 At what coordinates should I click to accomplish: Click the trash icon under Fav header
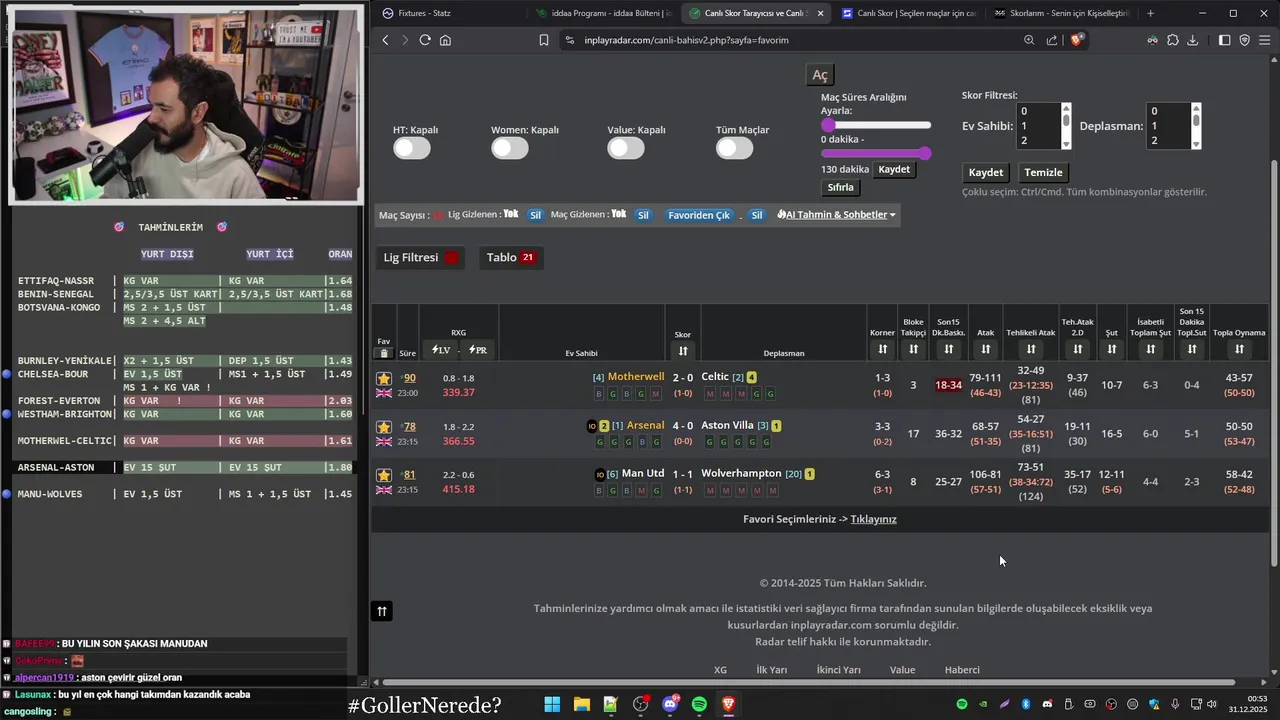tap(384, 353)
